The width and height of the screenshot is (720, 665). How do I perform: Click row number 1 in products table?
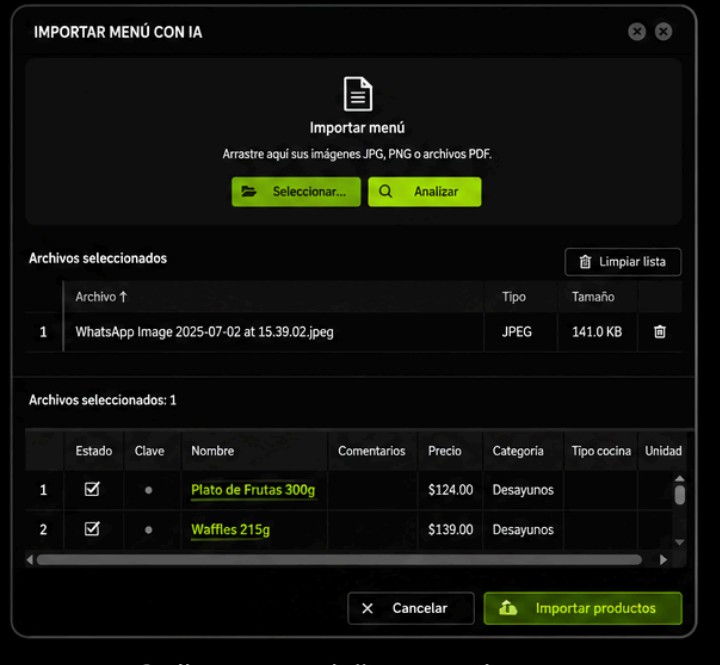coord(44,490)
